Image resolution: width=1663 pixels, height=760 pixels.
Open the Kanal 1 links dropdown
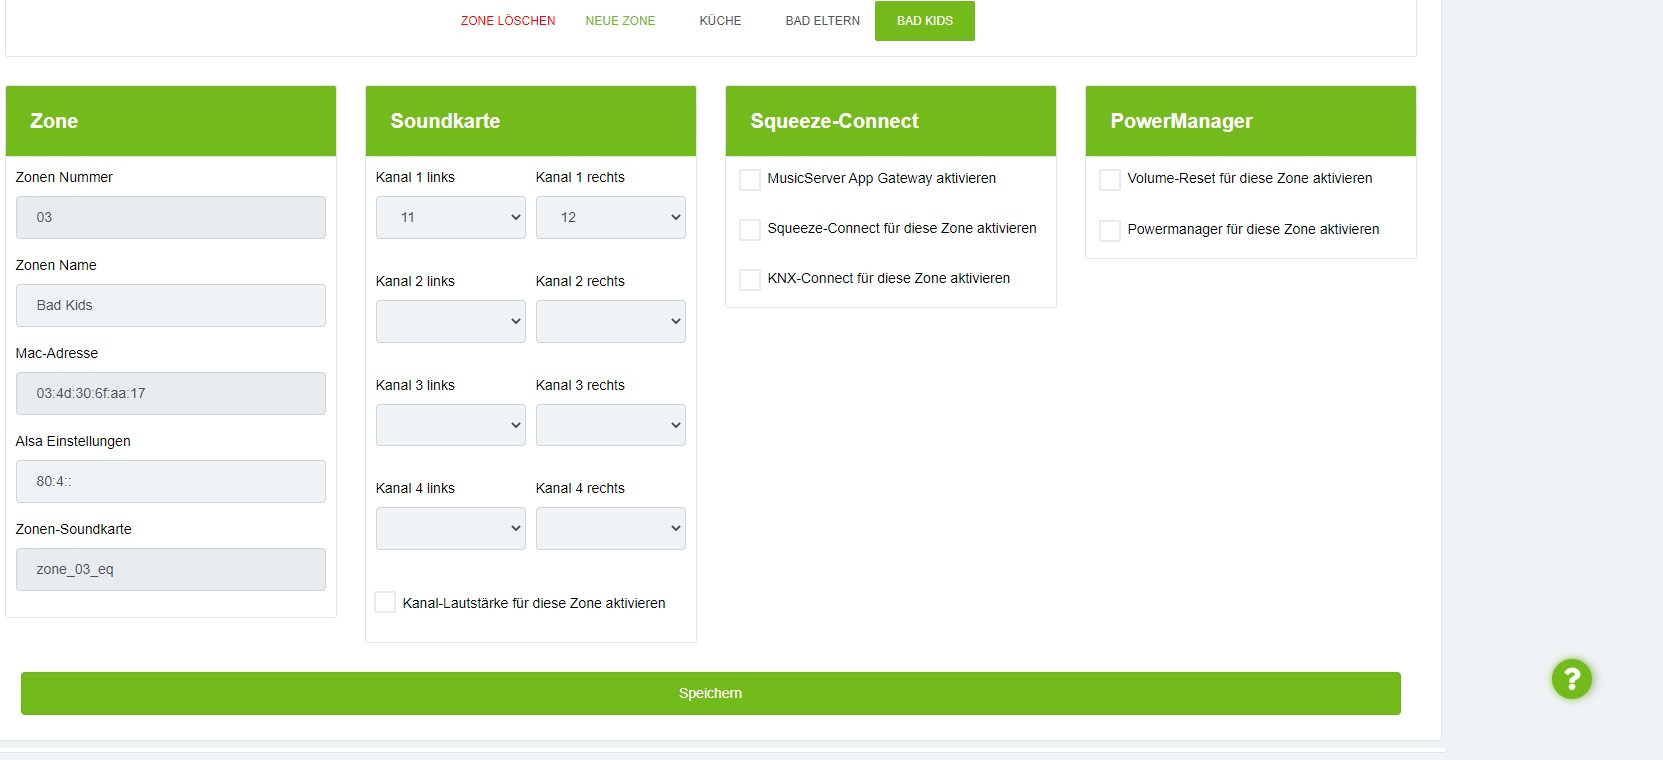pos(451,217)
